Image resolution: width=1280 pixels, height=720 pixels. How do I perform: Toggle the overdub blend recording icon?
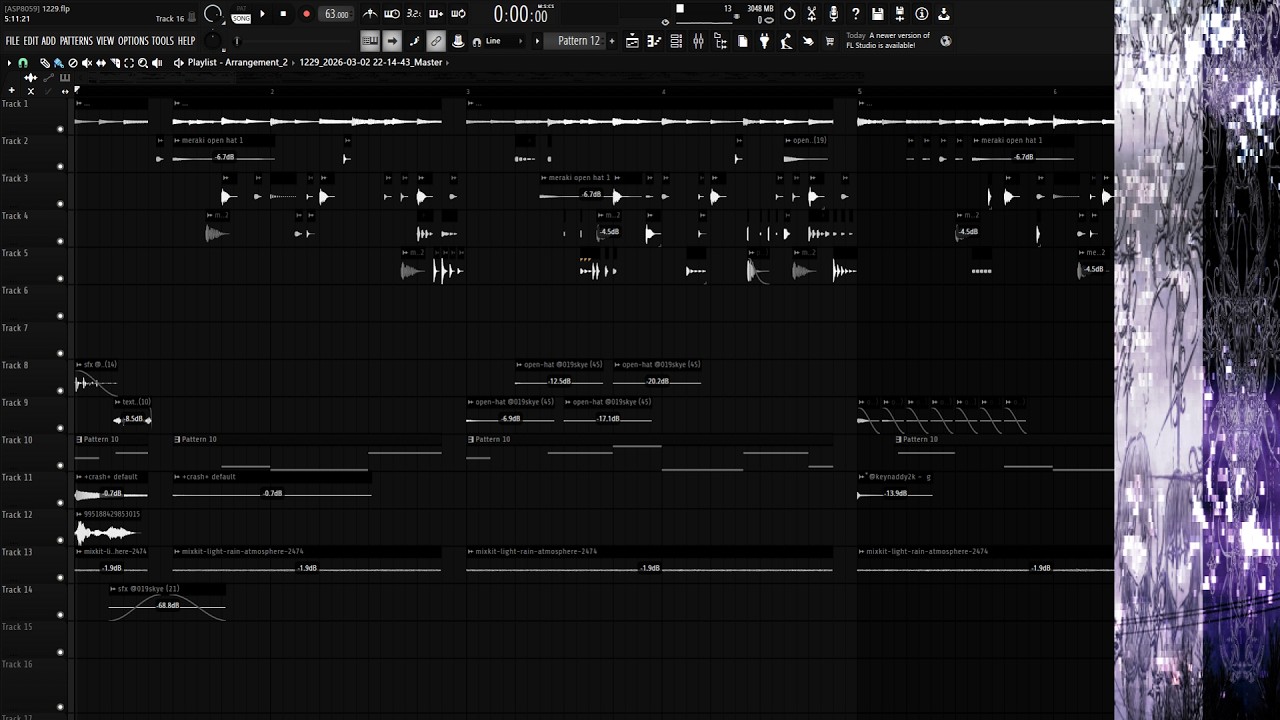coord(436,14)
